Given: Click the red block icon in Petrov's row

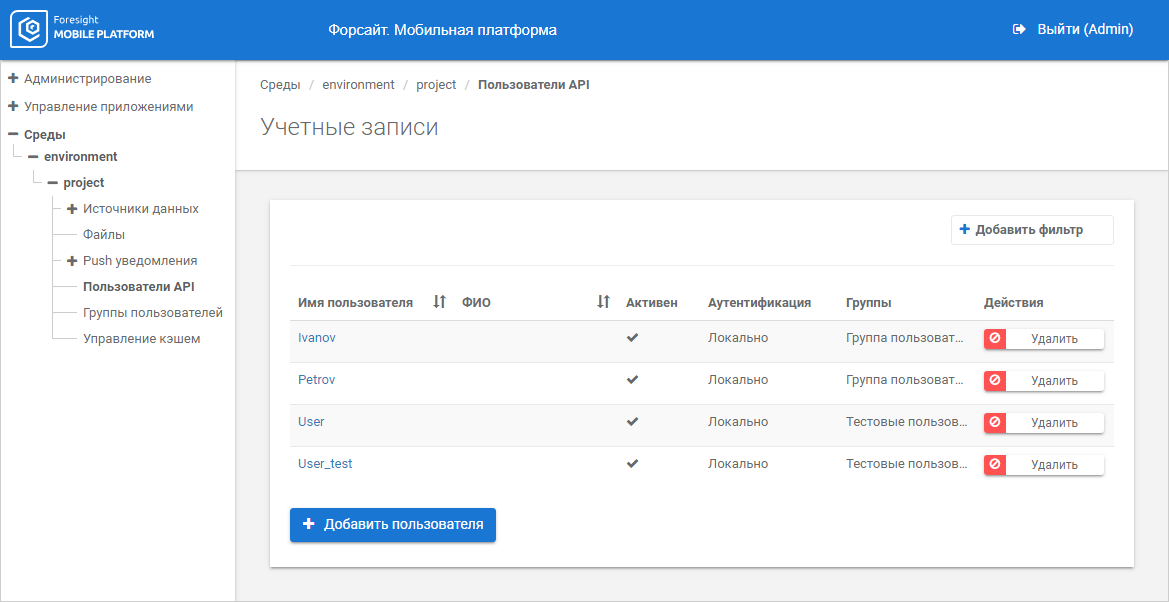Looking at the screenshot, I should tap(994, 380).
